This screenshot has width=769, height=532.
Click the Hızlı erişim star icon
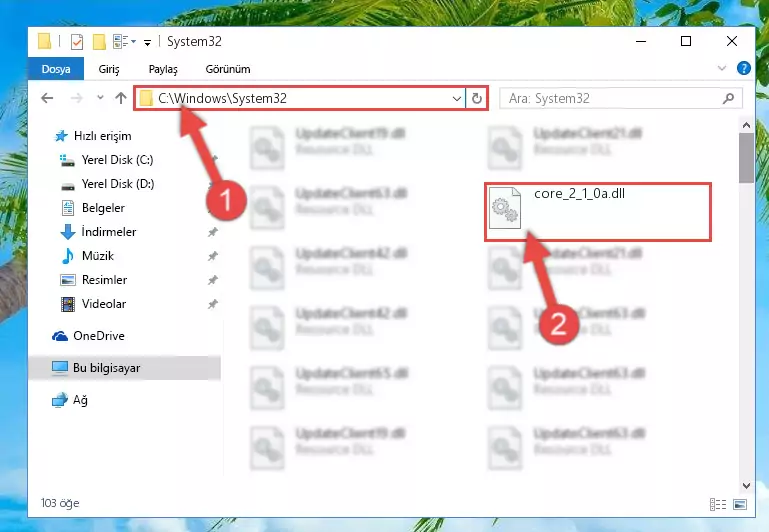pos(61,136)
